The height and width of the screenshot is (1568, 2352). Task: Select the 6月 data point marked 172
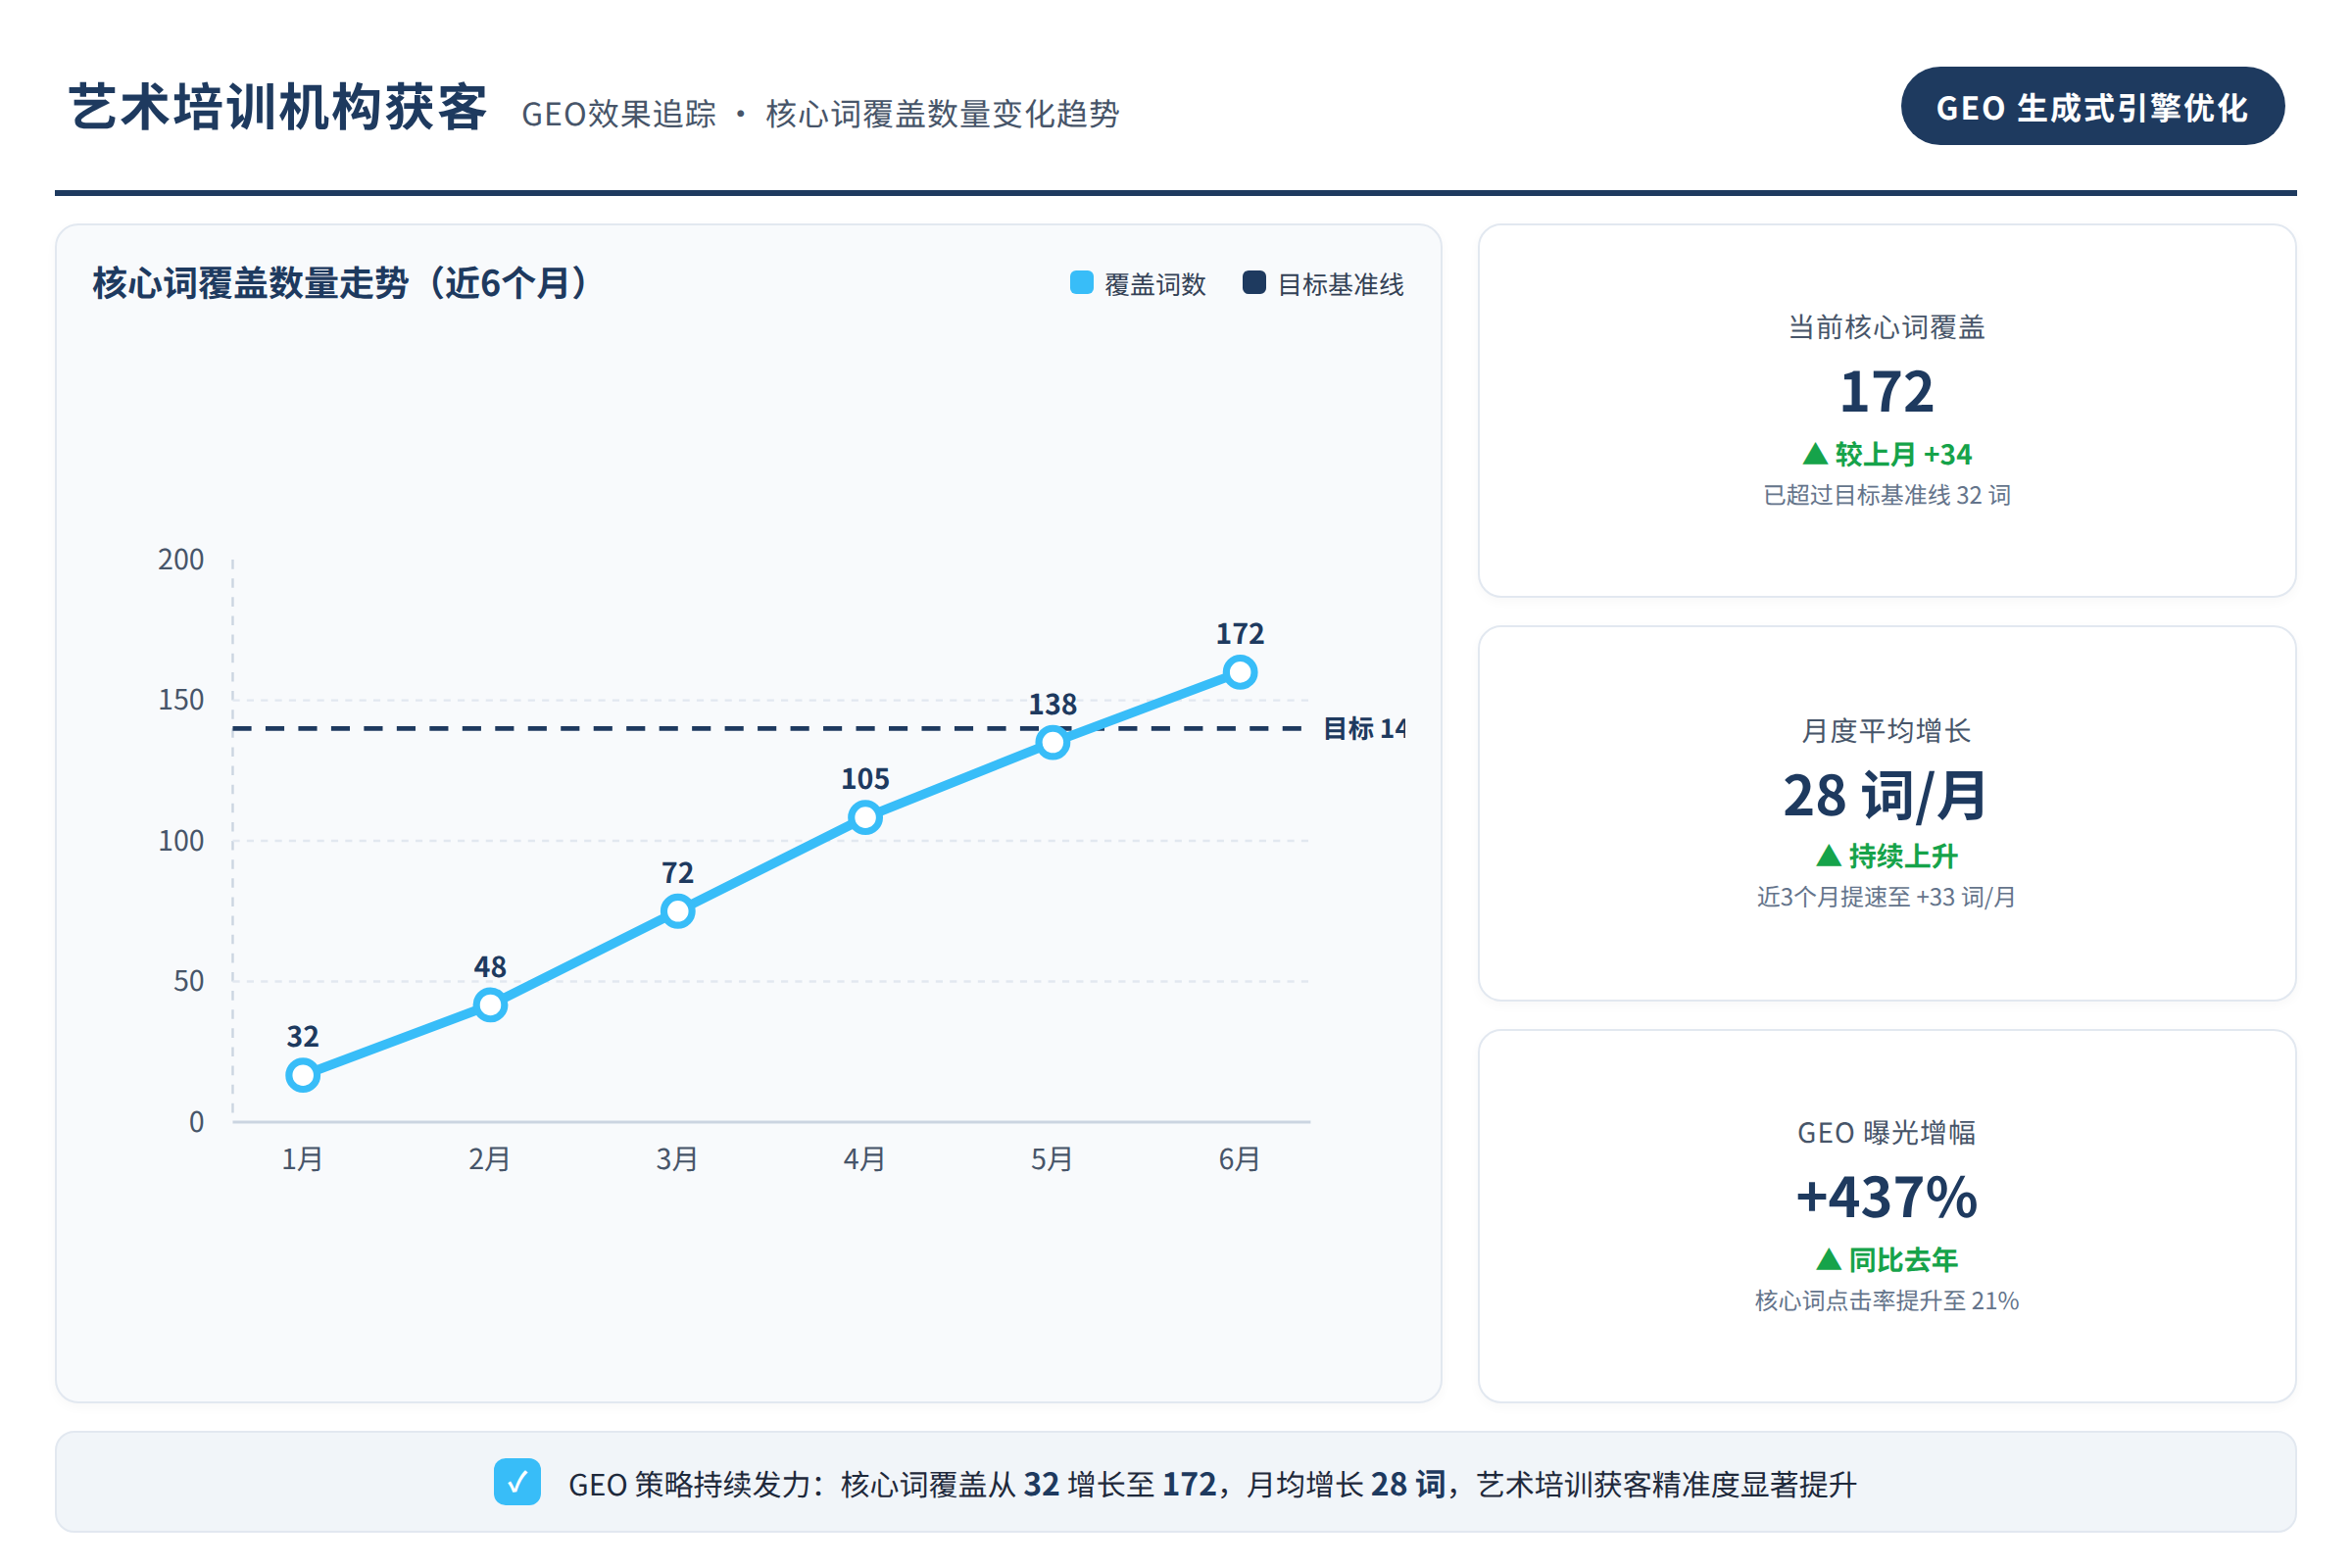(1240, 672)
